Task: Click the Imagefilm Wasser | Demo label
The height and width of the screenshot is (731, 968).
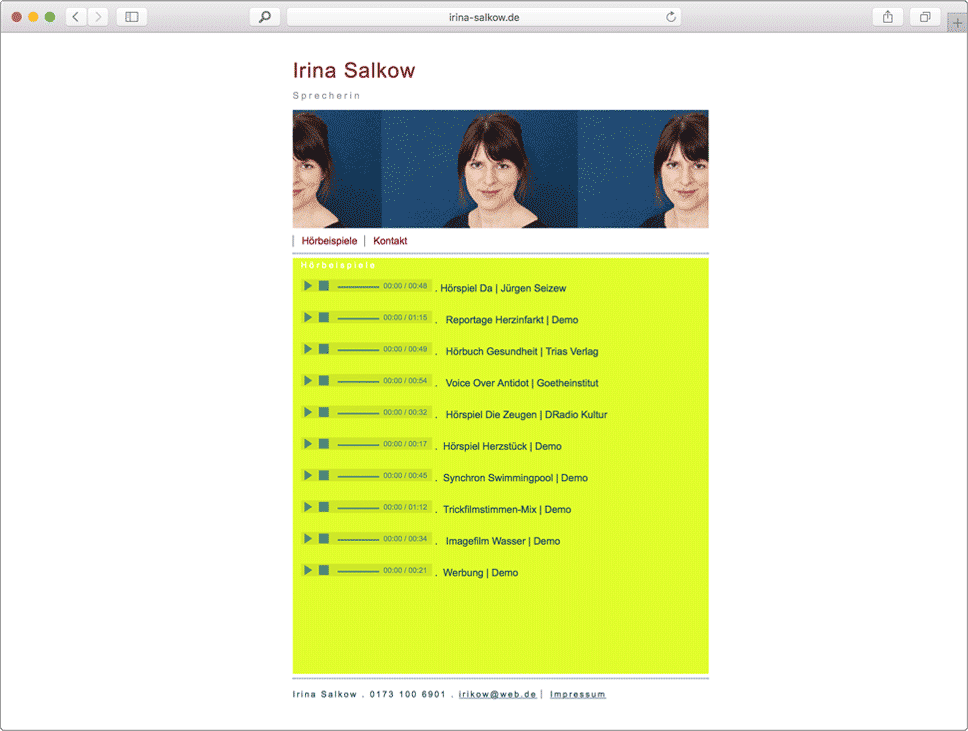Action: 503,541
